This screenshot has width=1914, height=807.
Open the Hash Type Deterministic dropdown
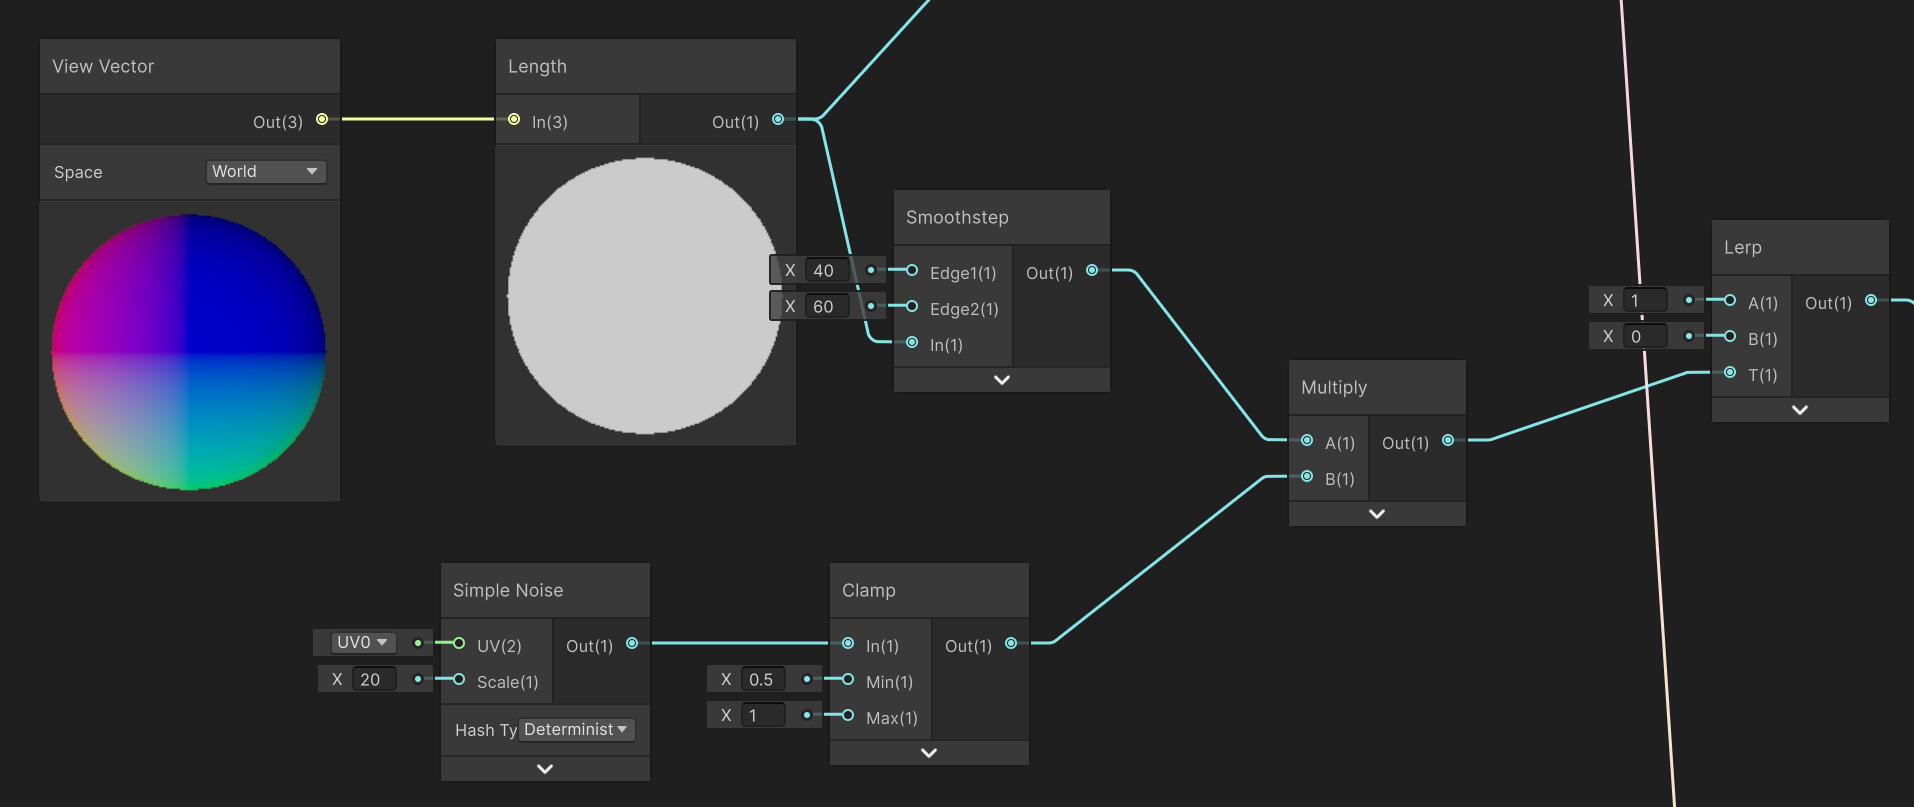click(577, 730)
